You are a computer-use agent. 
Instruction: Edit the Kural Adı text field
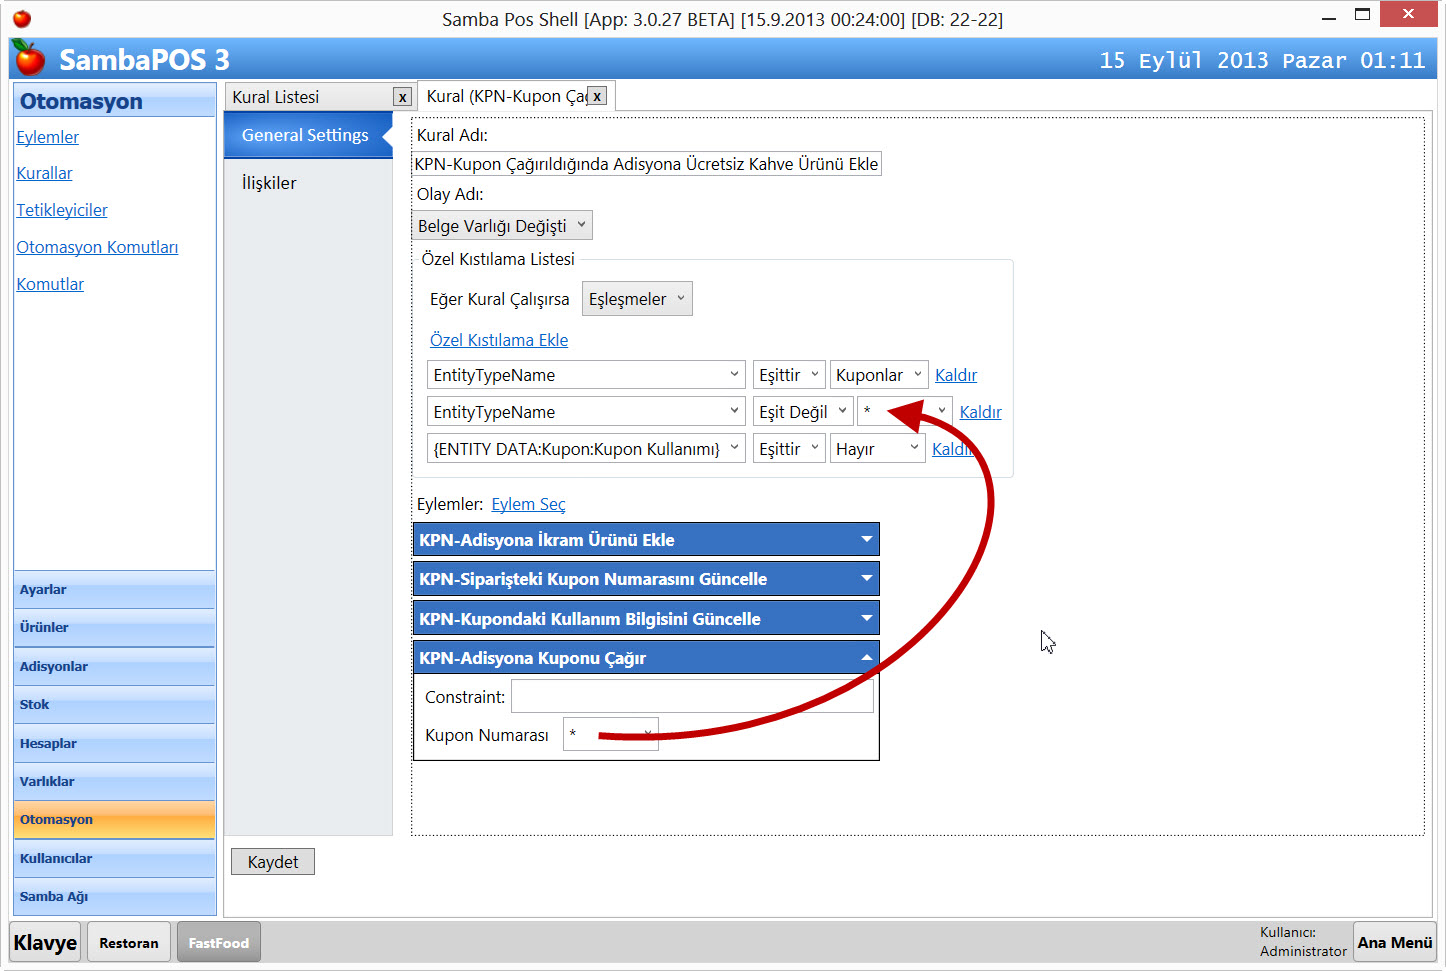646,164
